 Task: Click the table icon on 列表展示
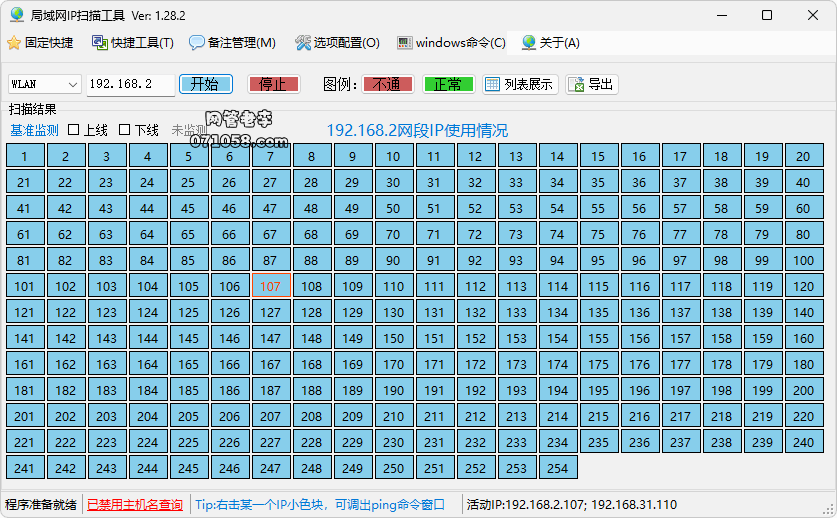pos(492,84)
